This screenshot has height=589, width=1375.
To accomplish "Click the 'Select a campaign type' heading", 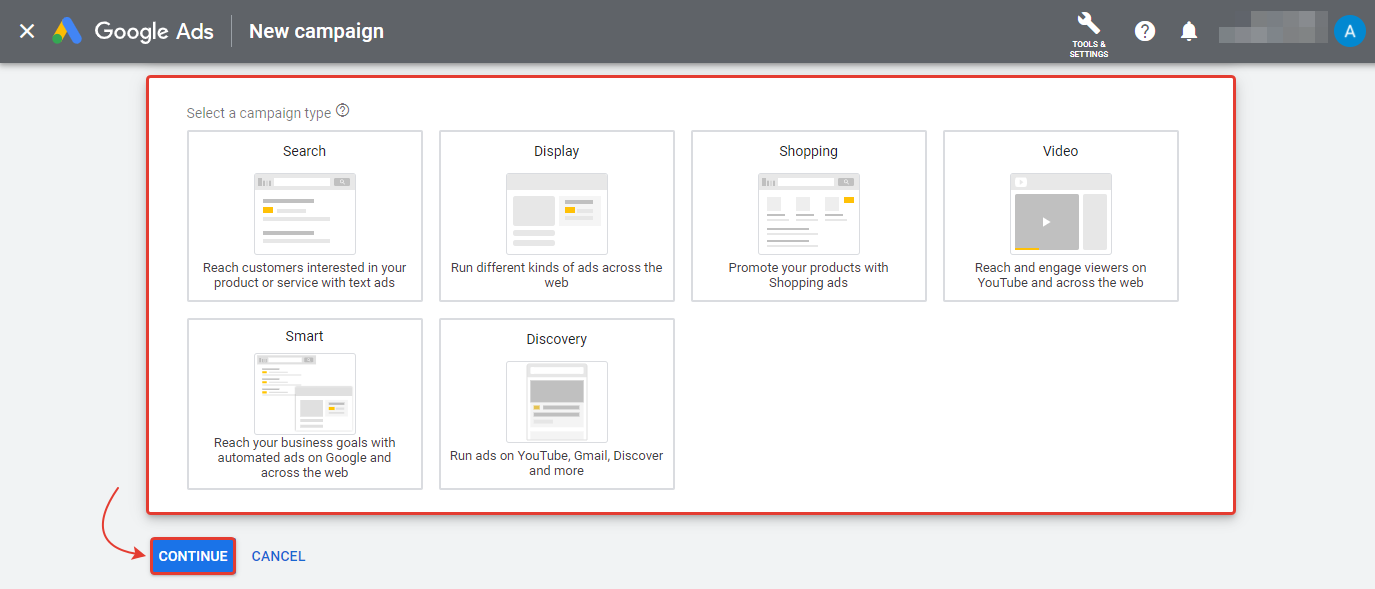I will 259,113.
